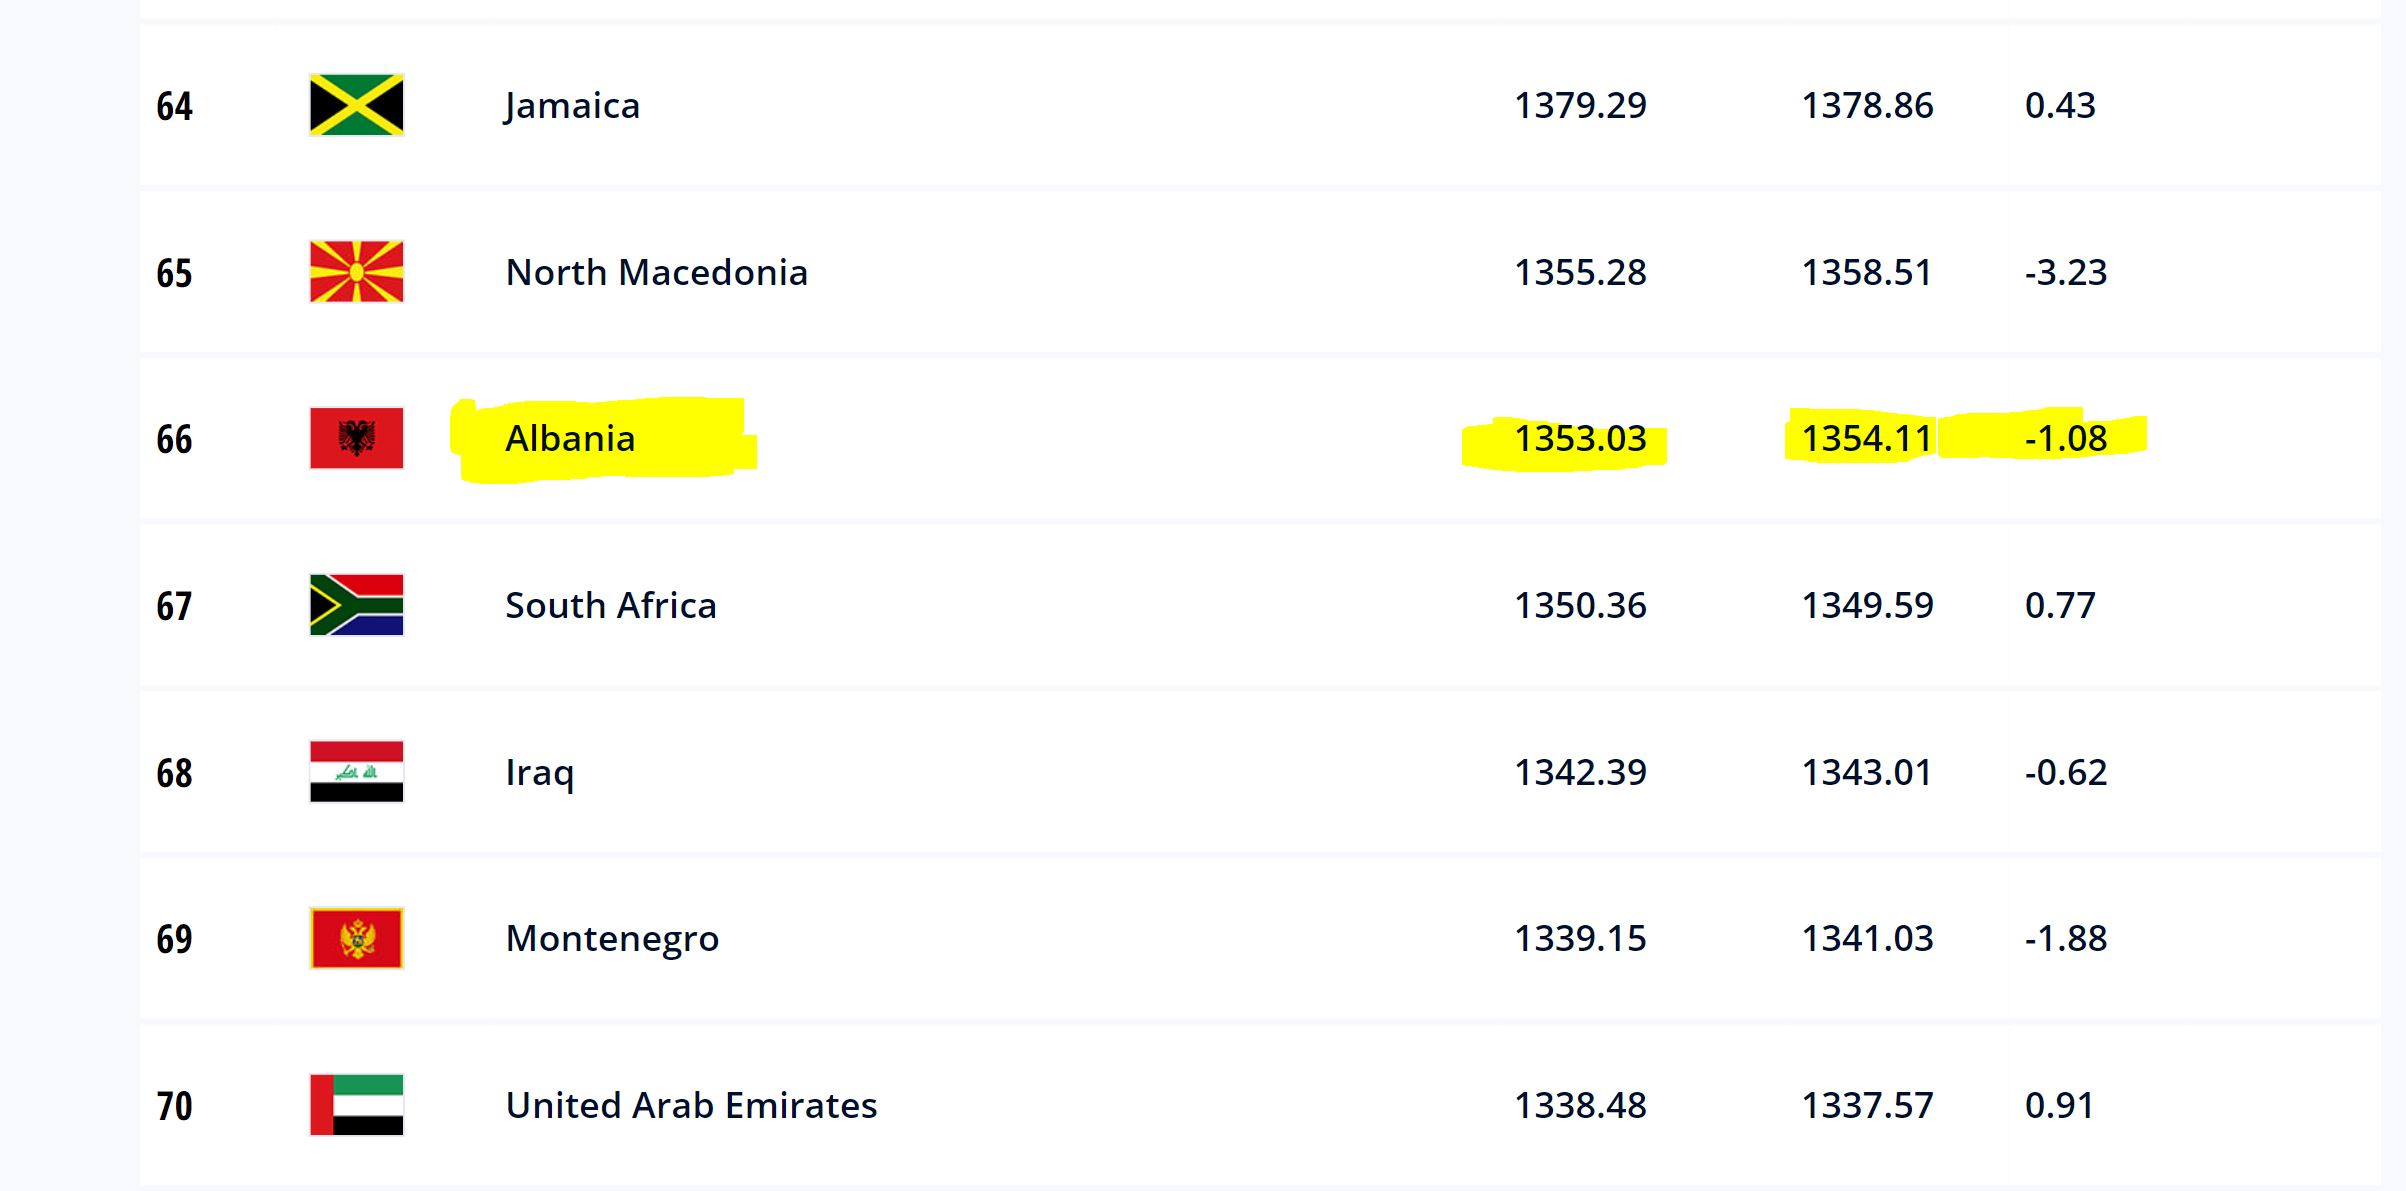The image size is (2406, 1191).
Task: Click the Albania flag icon
Action: coord(356,438)
